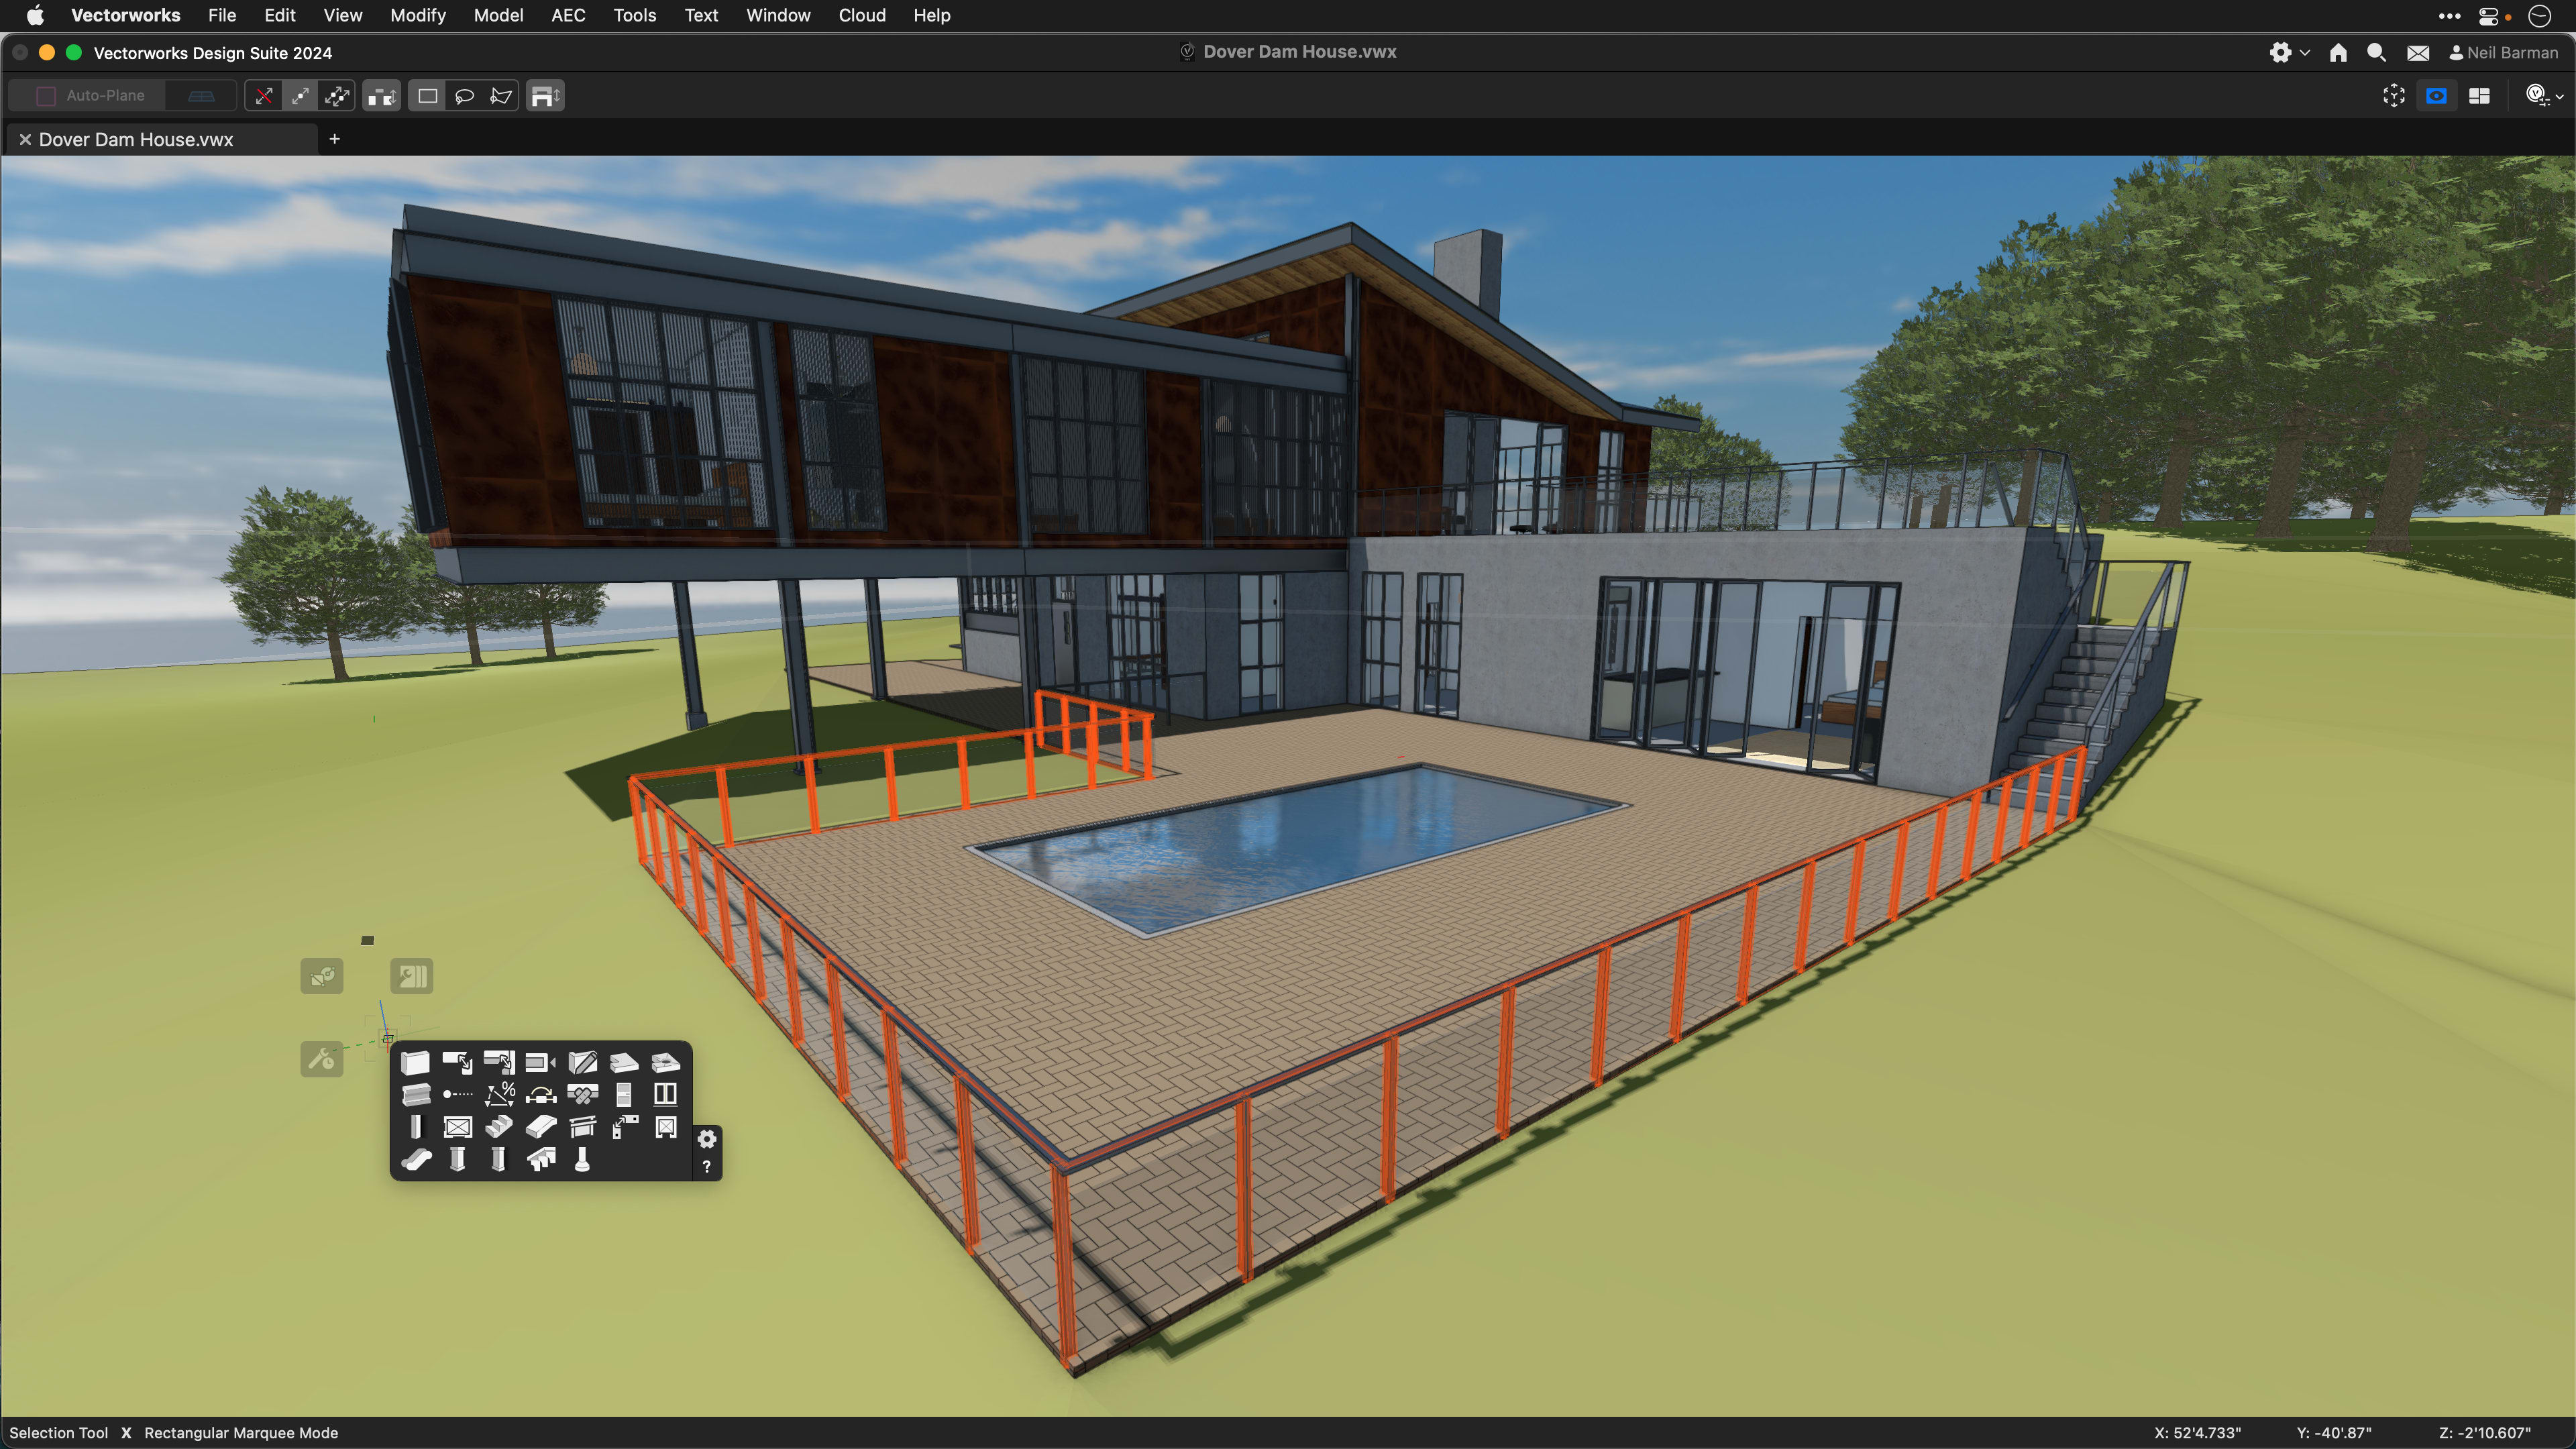The width and height of the screenshot is (2576, 1449).
Task: Toggle the Auto-Plane checkbox
Action: [46, 96]
